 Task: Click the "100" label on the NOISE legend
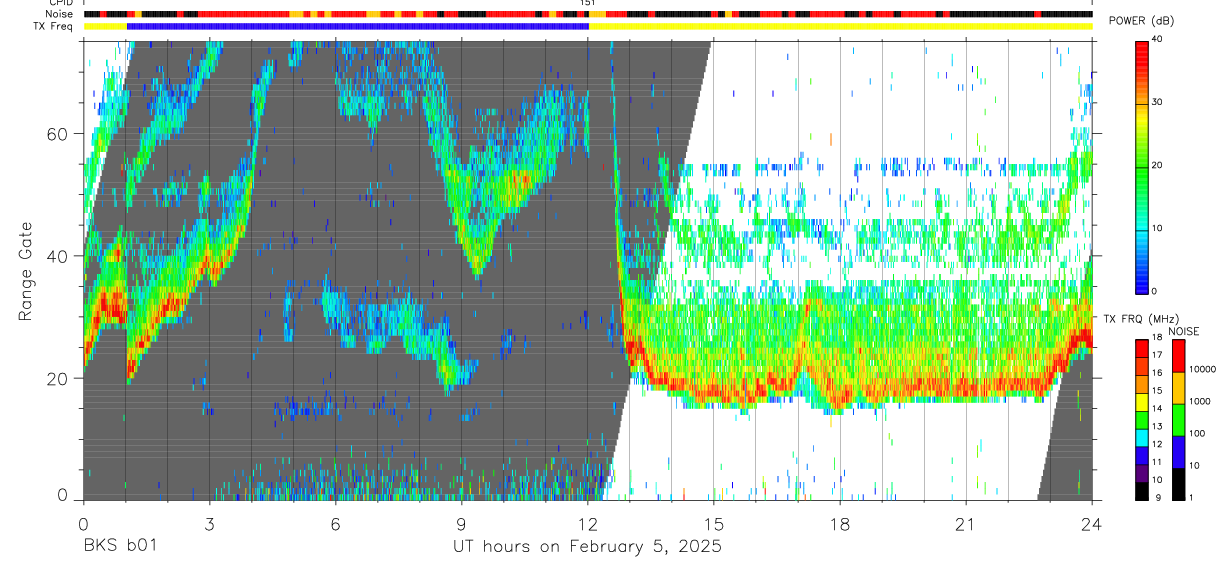pyautogui.click(x=1198, y=434)
